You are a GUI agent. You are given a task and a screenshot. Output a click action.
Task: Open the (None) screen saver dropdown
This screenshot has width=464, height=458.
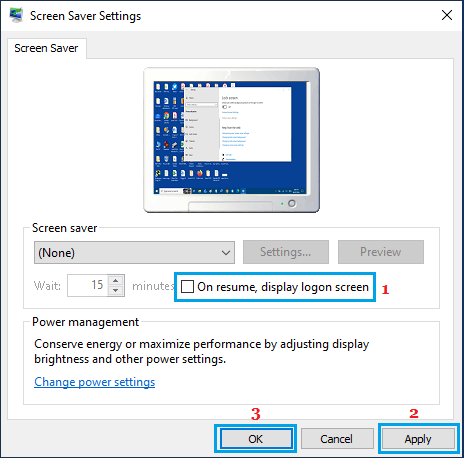(x=134, y=253)
